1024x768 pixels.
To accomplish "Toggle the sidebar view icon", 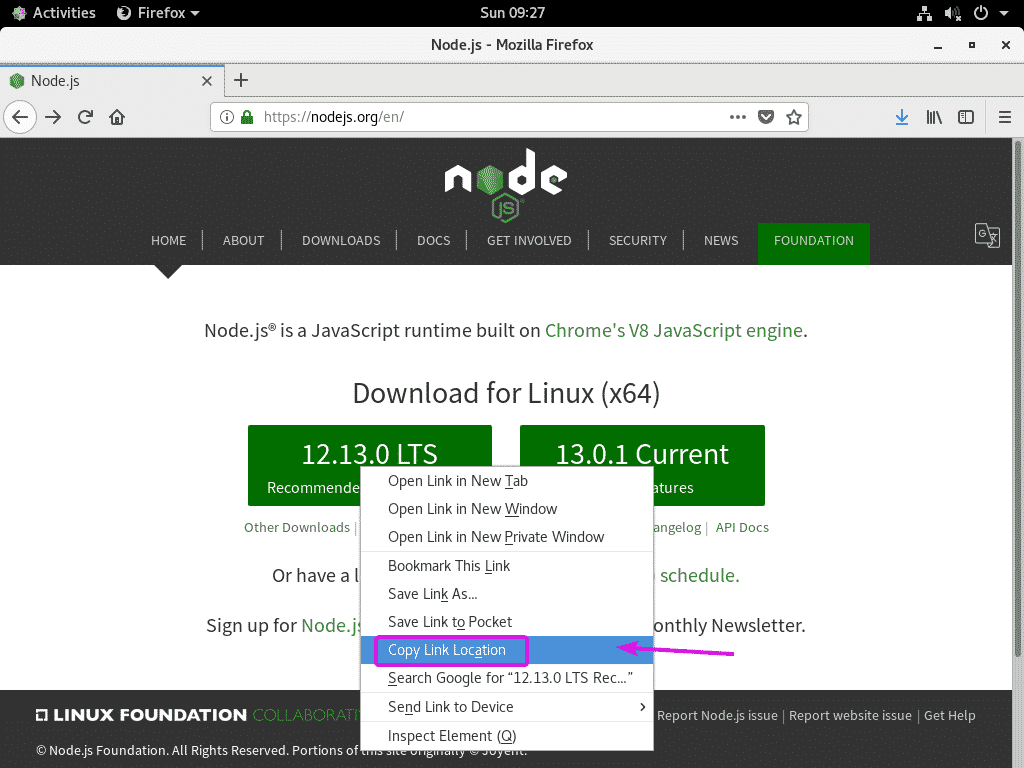I will 966,117.
